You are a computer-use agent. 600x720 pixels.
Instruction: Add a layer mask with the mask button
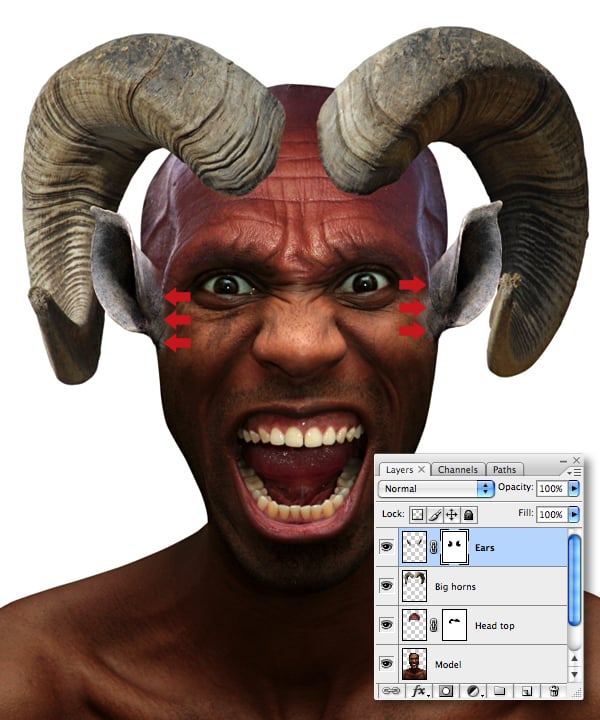[445, 690]
